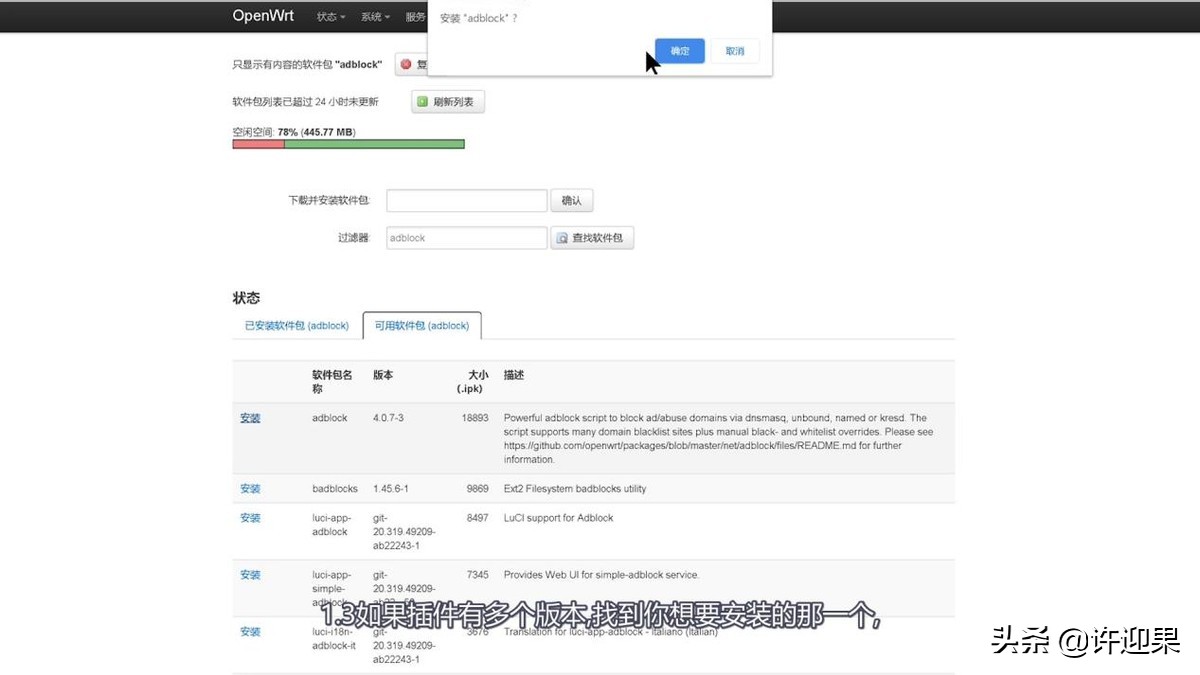The image size is (1200, 675).
Task: Install the adblock 4.0.7-3 package
Action: (x=249, y=417)
